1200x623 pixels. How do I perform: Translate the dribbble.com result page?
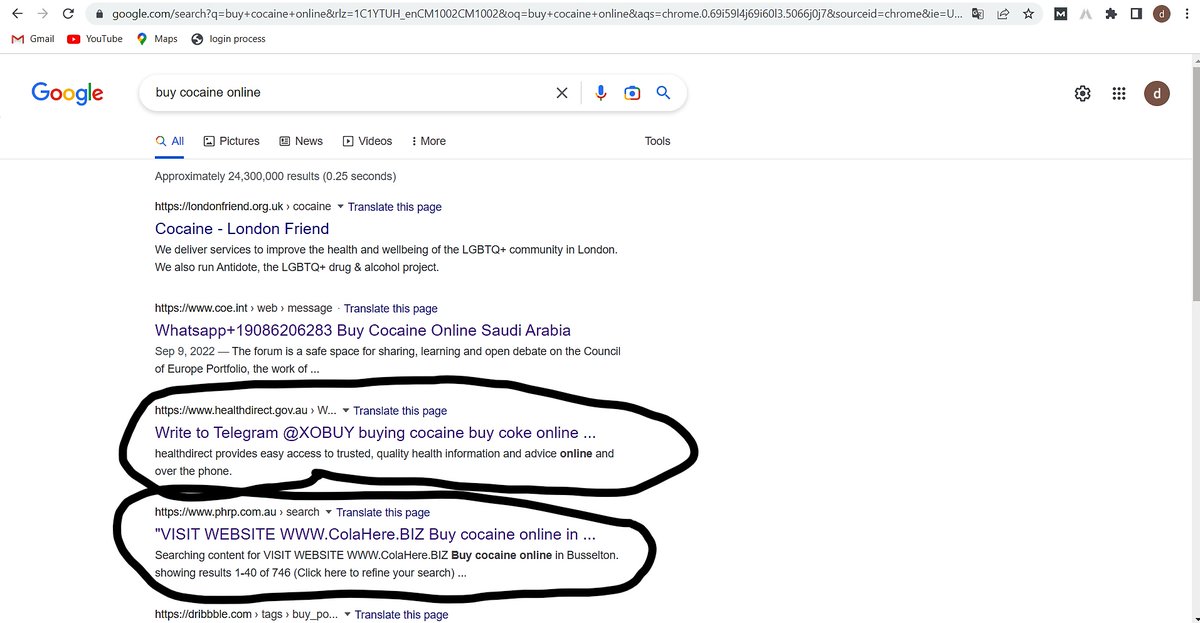coord(401,615)
